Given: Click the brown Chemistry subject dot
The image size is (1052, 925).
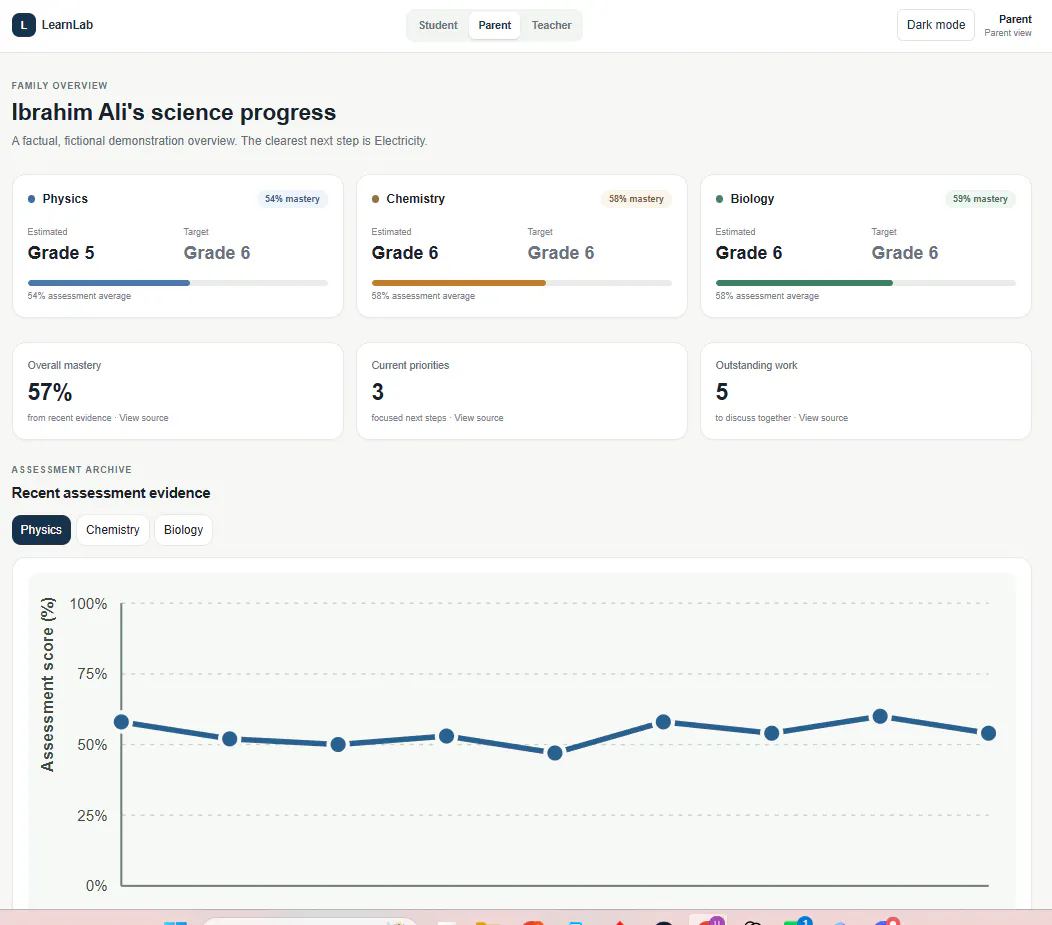Looking at the screenshot, I should 376,199.
